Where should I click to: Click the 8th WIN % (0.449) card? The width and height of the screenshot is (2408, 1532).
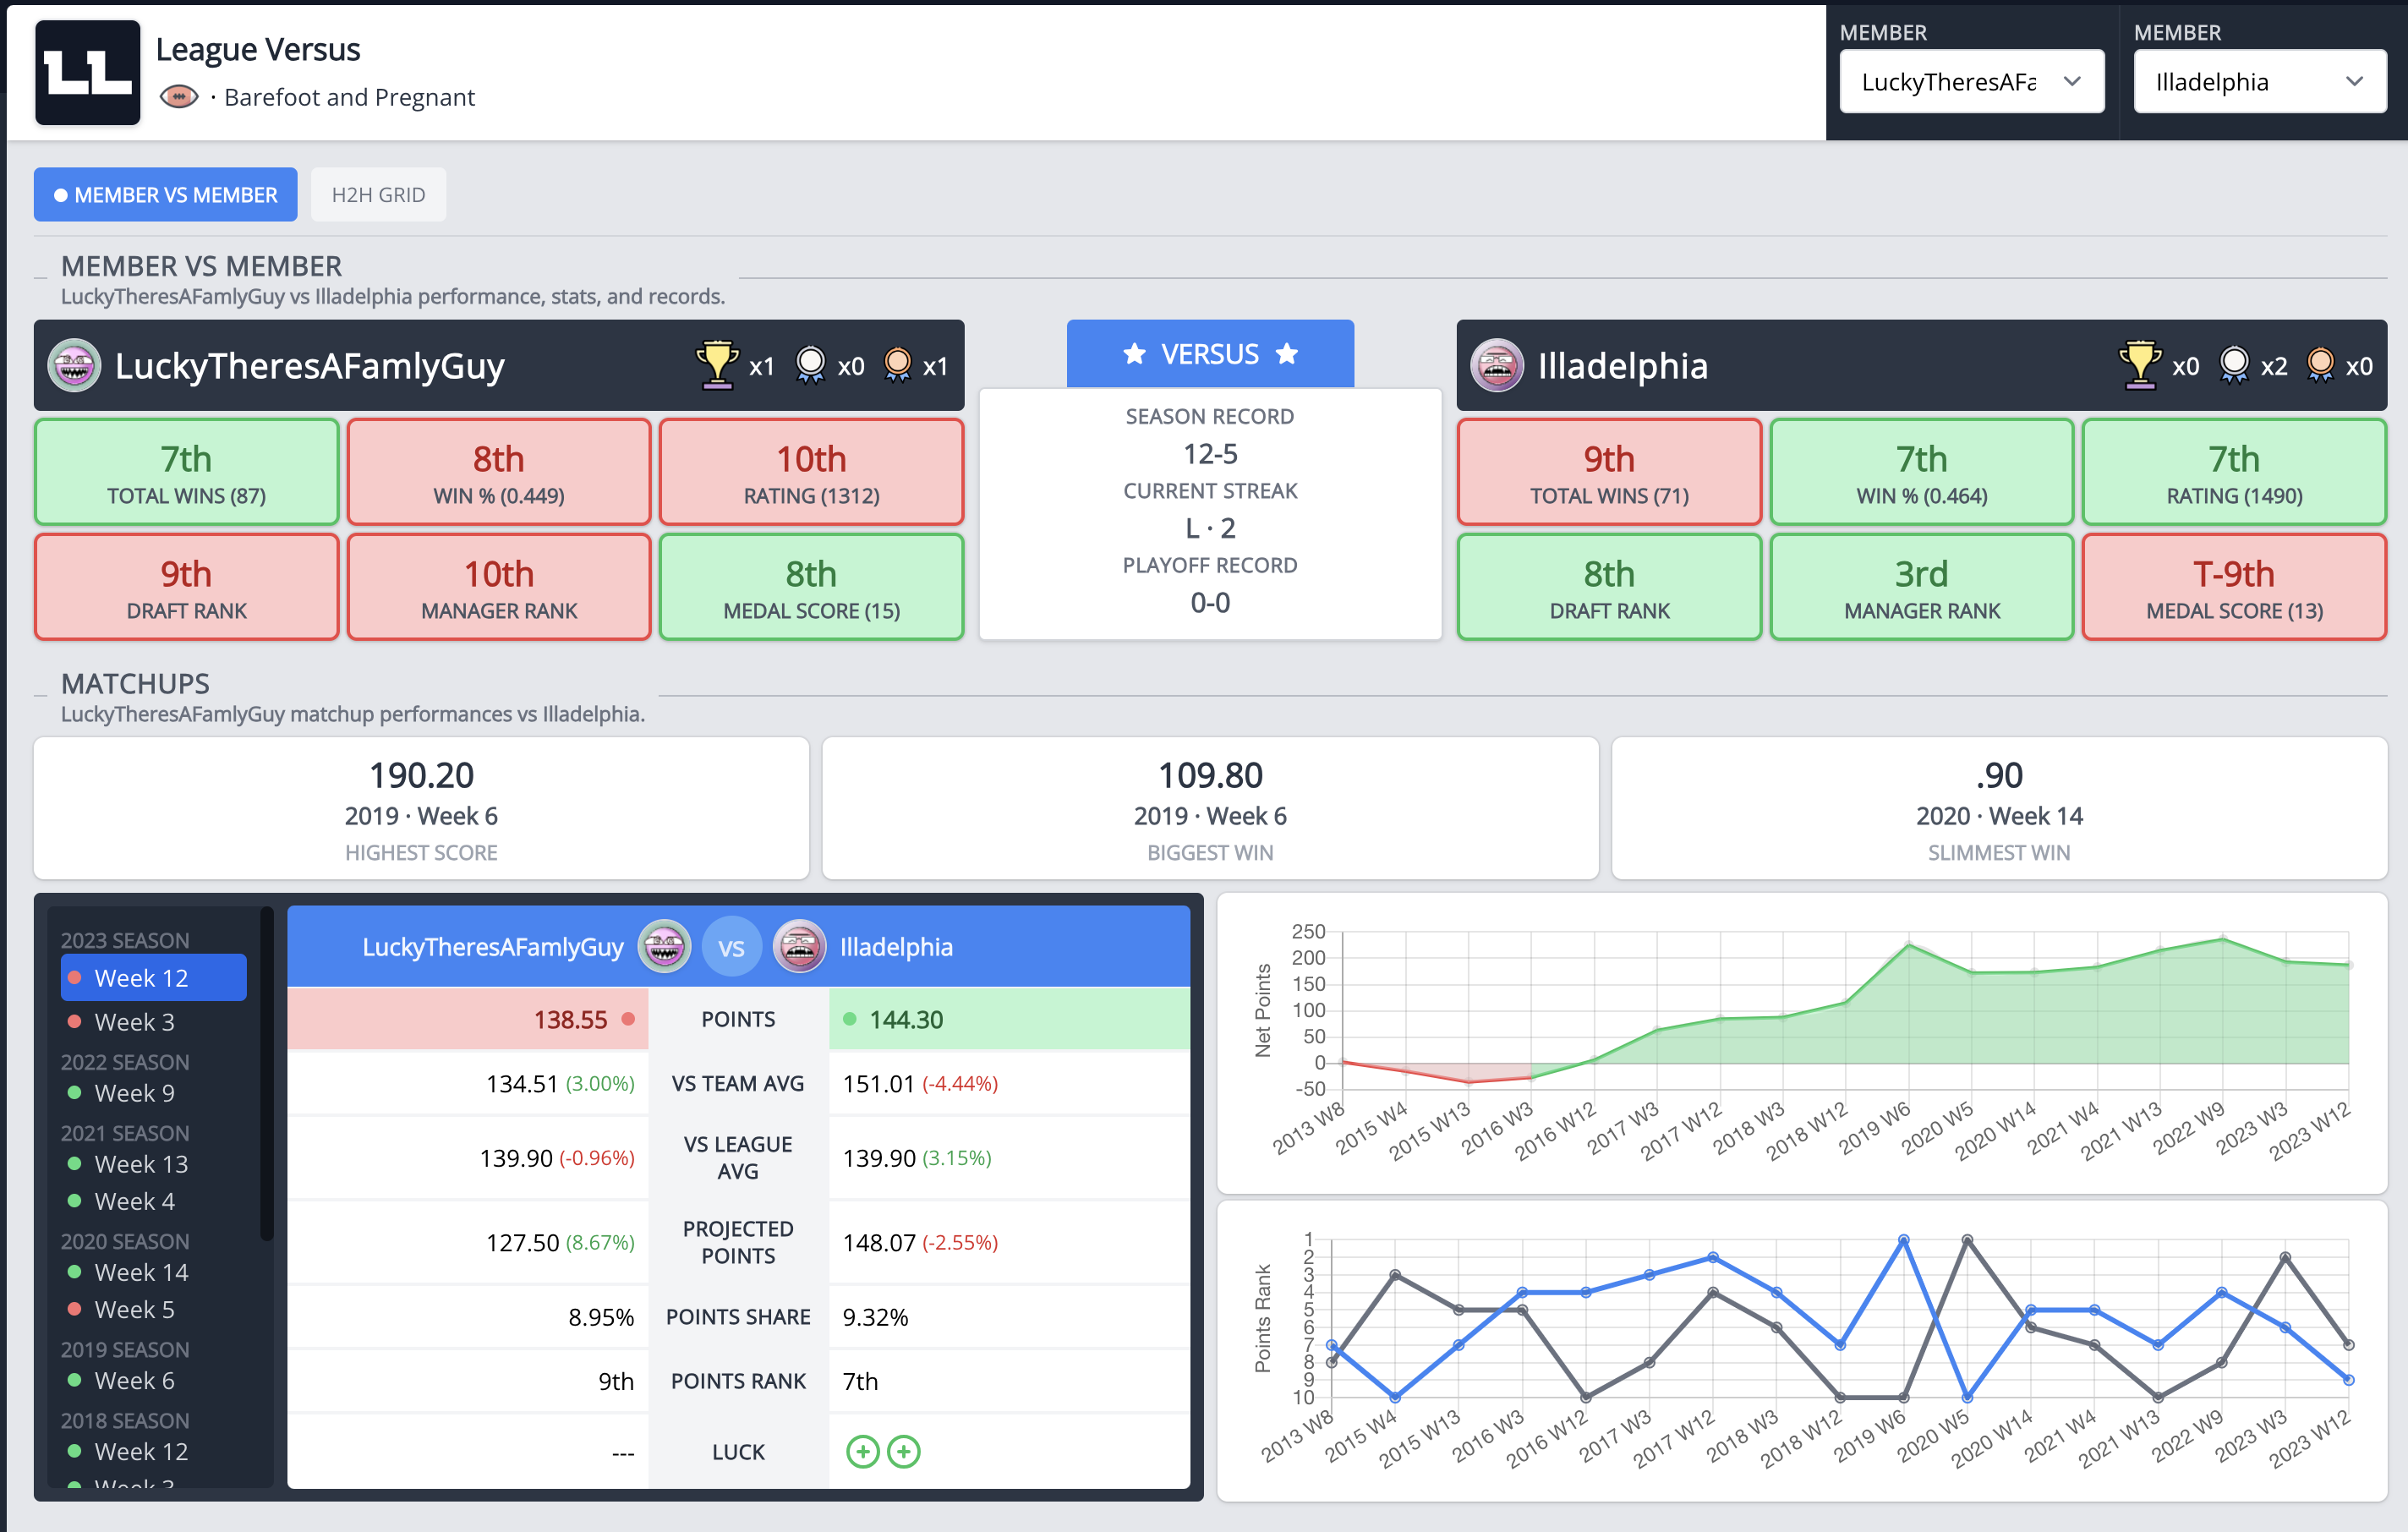tap(499, 472)
